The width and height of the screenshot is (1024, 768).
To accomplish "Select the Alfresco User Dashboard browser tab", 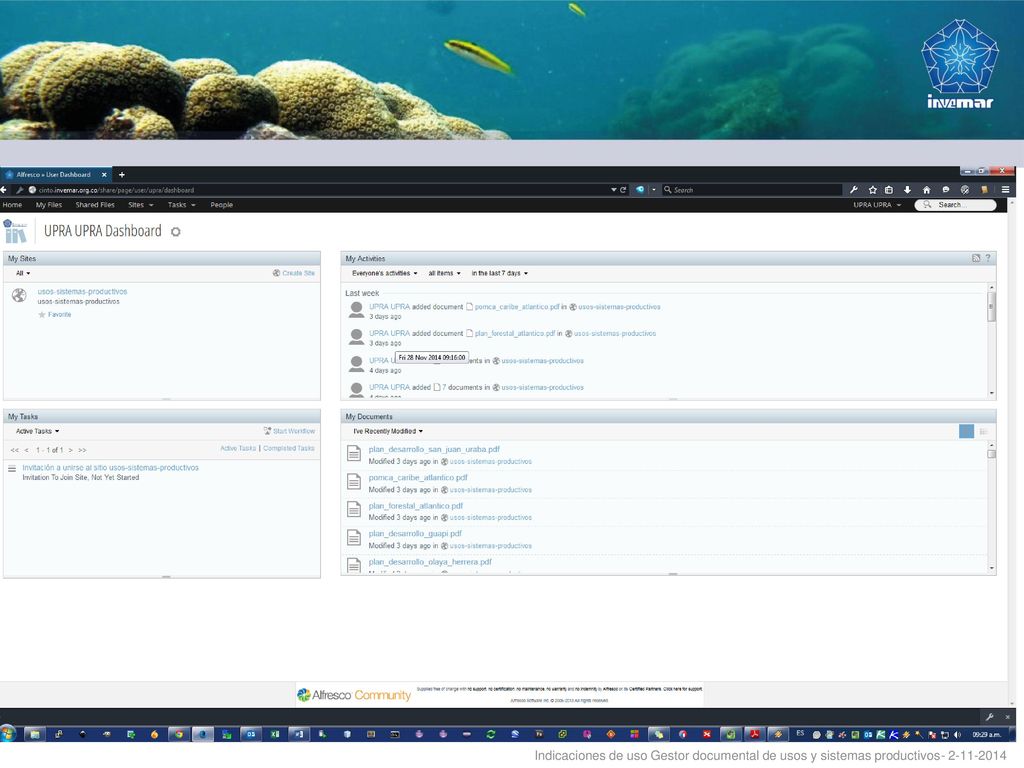I will pos(54,174).
